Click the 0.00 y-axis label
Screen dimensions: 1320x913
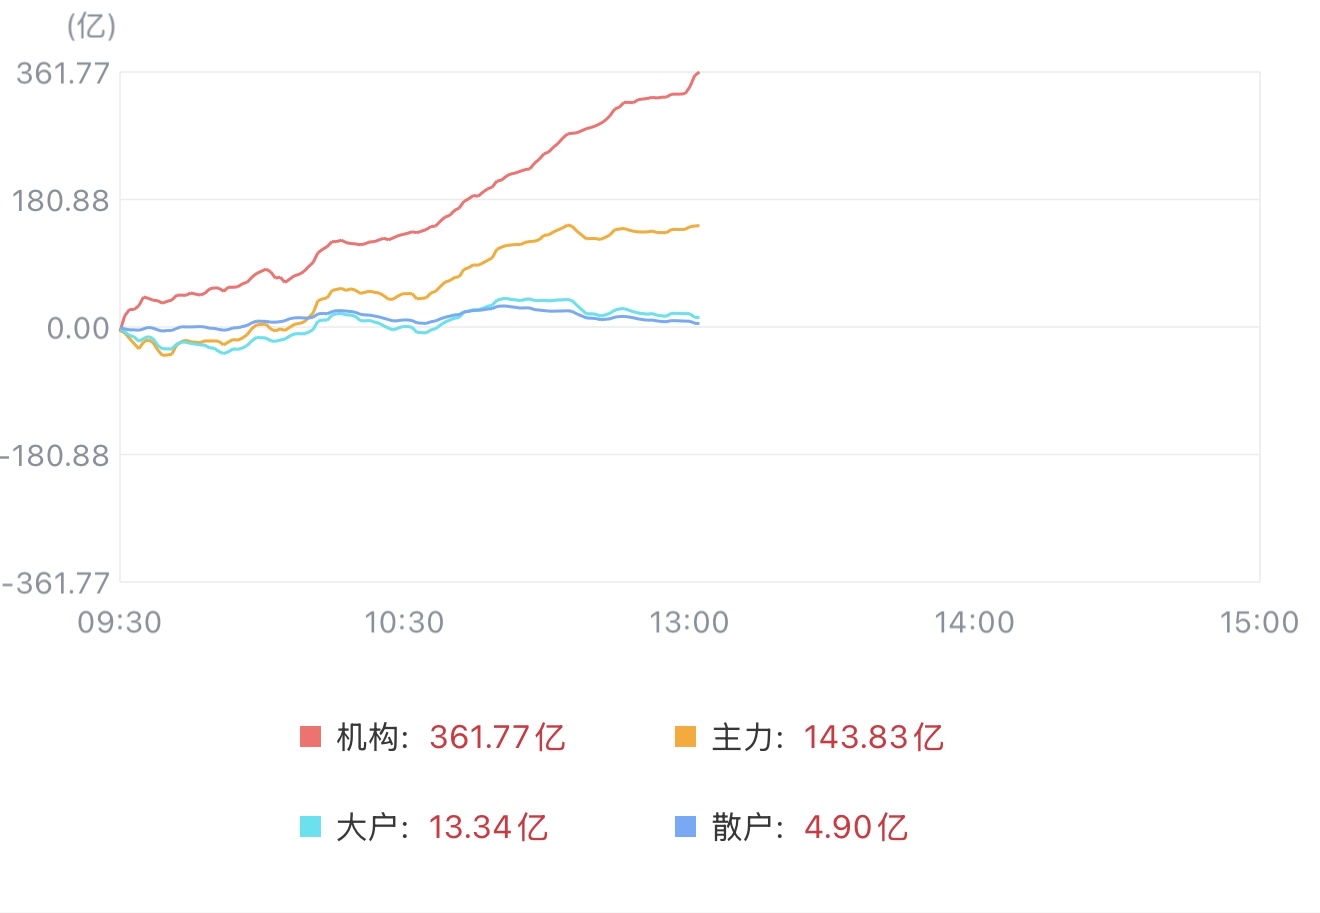(77, 328)
